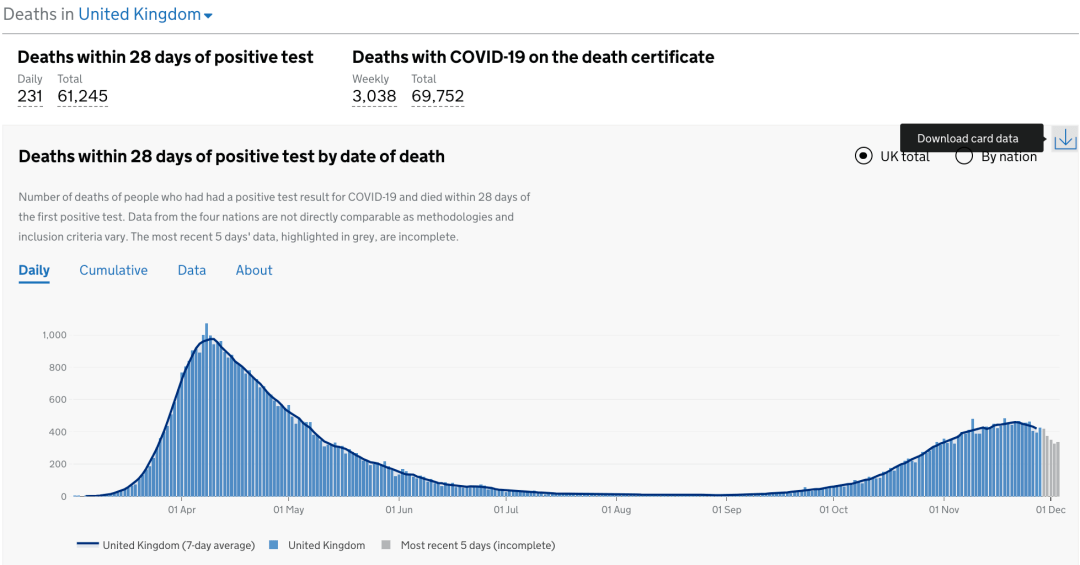
Task: Open the Data tab
Action: (192, 270)
